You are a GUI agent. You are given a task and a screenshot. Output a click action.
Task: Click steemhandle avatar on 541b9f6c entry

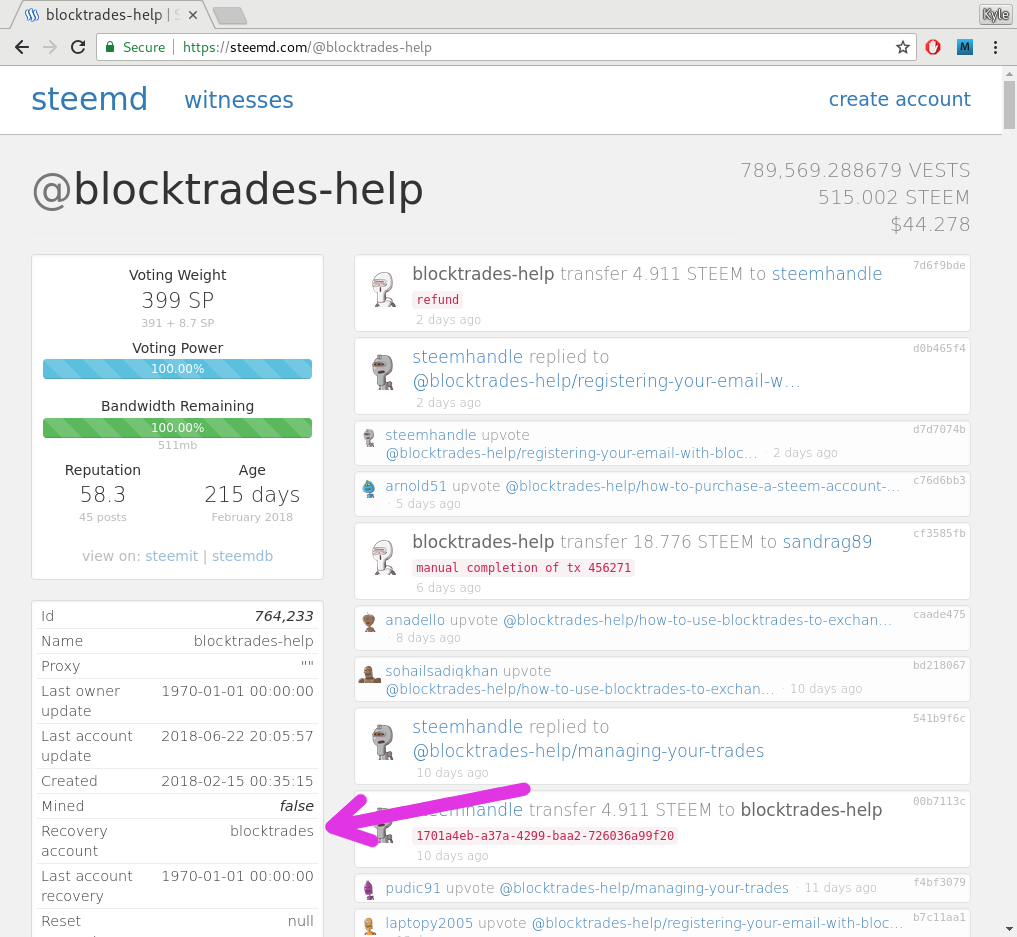click(x=384, y=742)
